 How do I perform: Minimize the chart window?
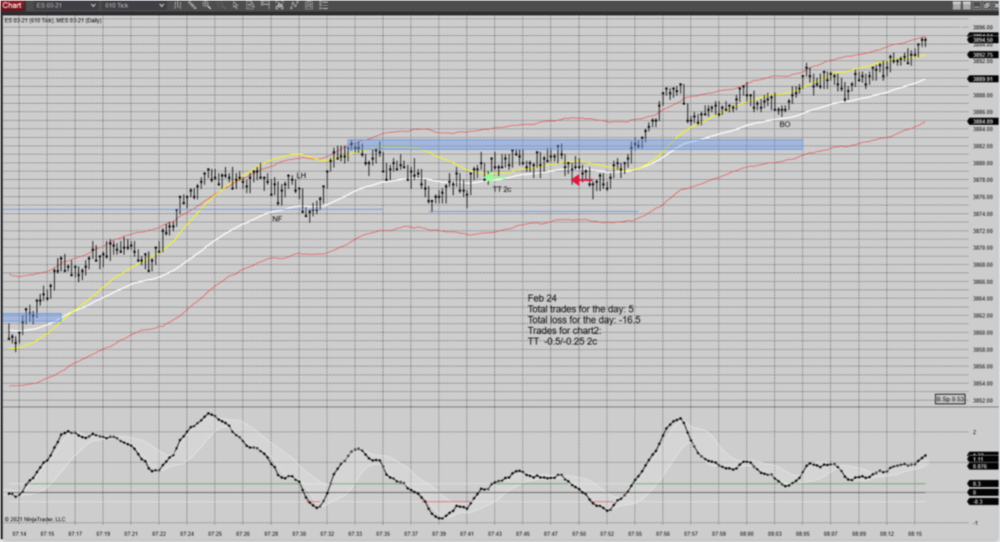pyautogui.click(x=976, y=5)
